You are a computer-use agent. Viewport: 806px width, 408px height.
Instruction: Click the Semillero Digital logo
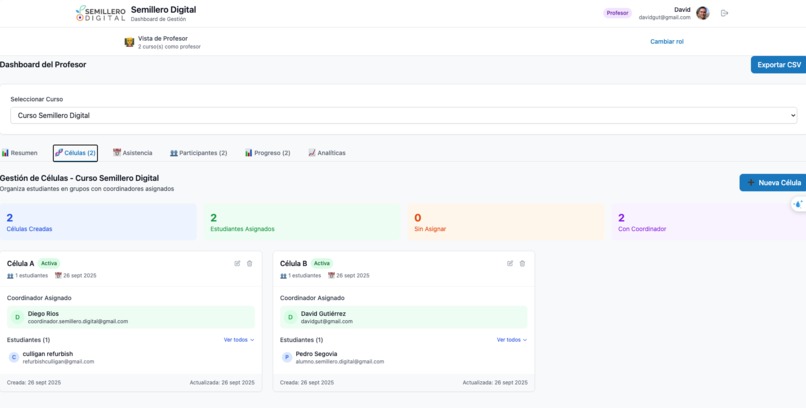click(x=100, y=13)
